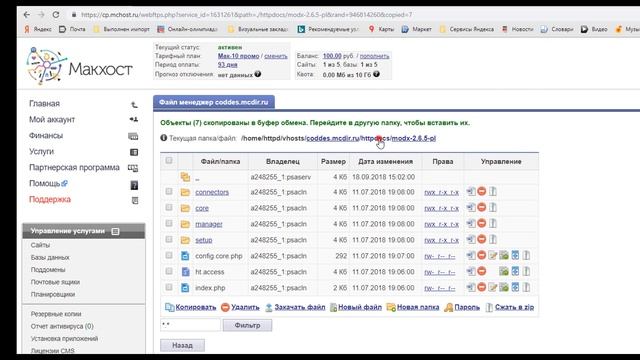The width and height of the screenshot is (640, 360).
Task: Click the rename icon for connectors folder
Action: 471,191
